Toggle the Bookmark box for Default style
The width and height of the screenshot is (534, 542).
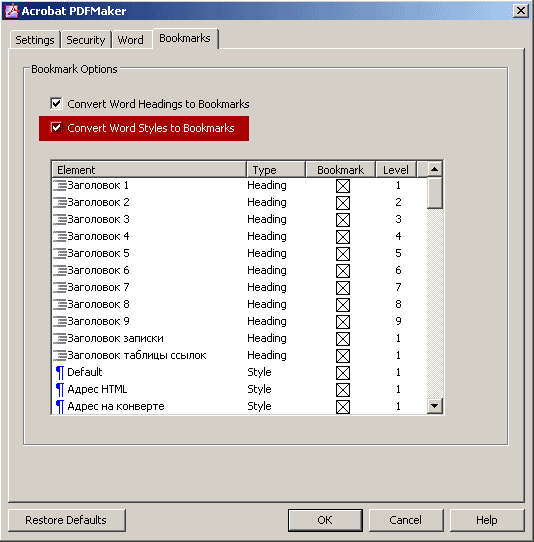coord(343,373)
